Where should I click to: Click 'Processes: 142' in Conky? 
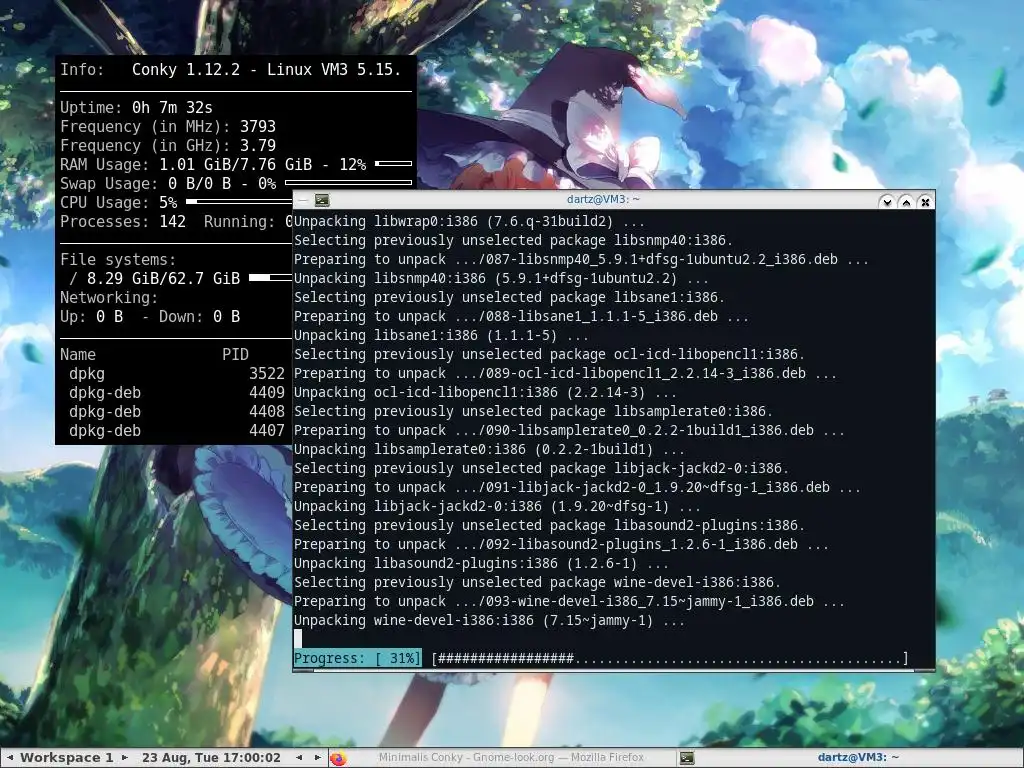click(x=123, y=221)
